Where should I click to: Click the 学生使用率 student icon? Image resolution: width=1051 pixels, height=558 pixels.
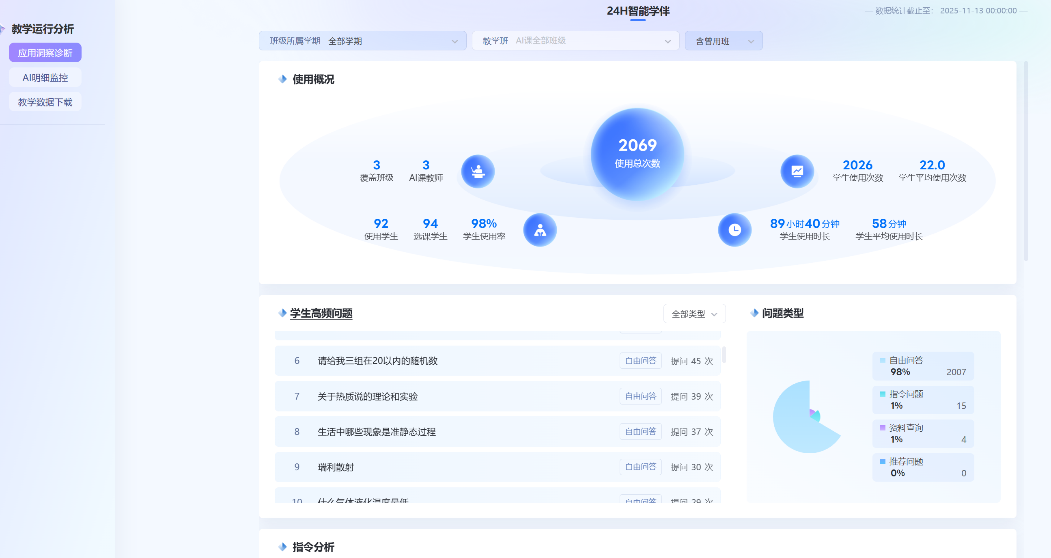click(540, 230)
